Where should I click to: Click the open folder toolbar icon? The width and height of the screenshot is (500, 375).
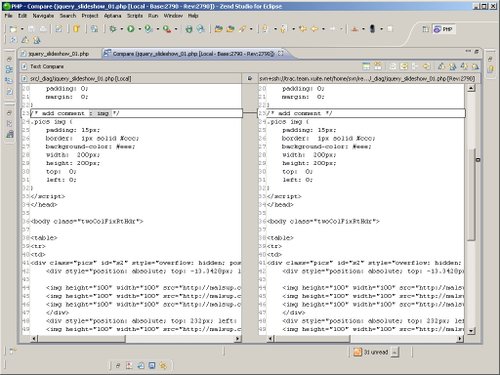click(x=218, y=29)
